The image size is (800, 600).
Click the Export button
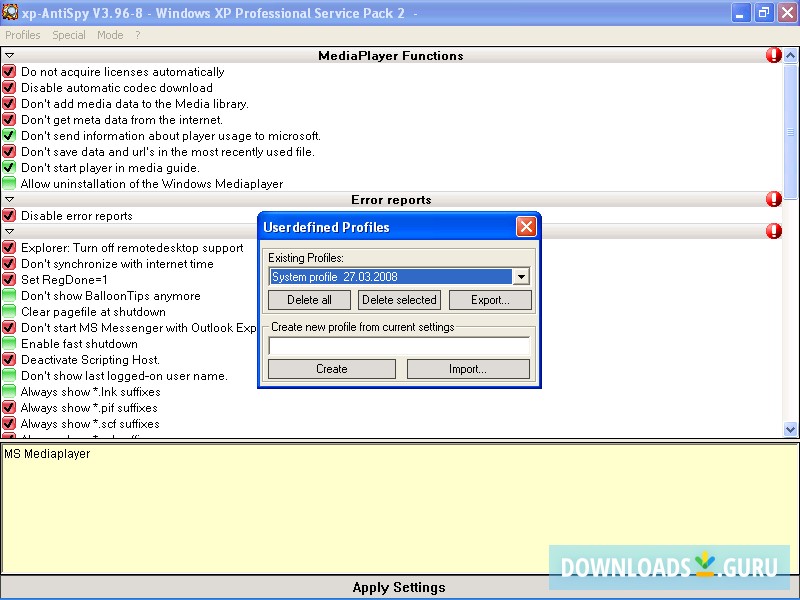(490, 300)
